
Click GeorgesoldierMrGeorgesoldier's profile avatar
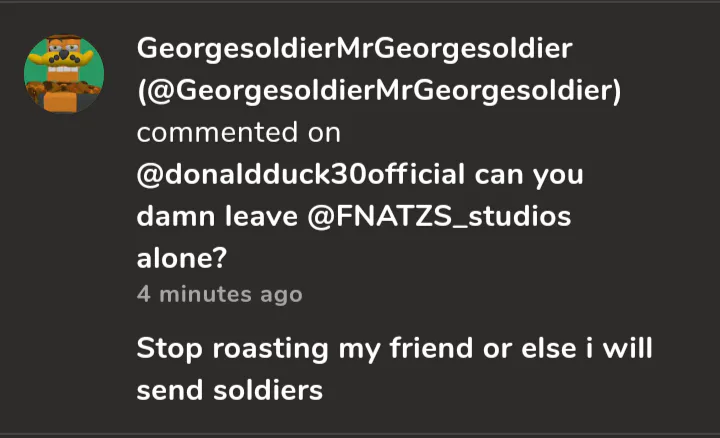[64, 76]
